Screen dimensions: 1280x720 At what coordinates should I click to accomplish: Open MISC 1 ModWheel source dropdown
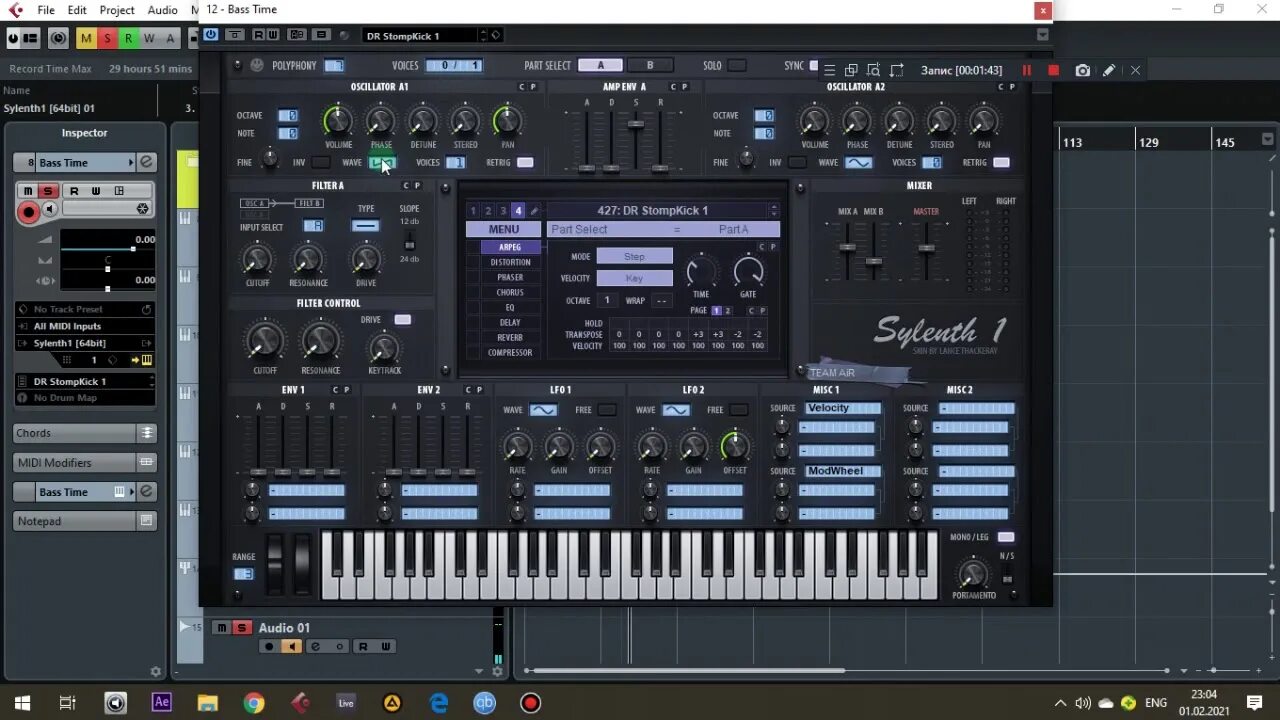(843, 471)
